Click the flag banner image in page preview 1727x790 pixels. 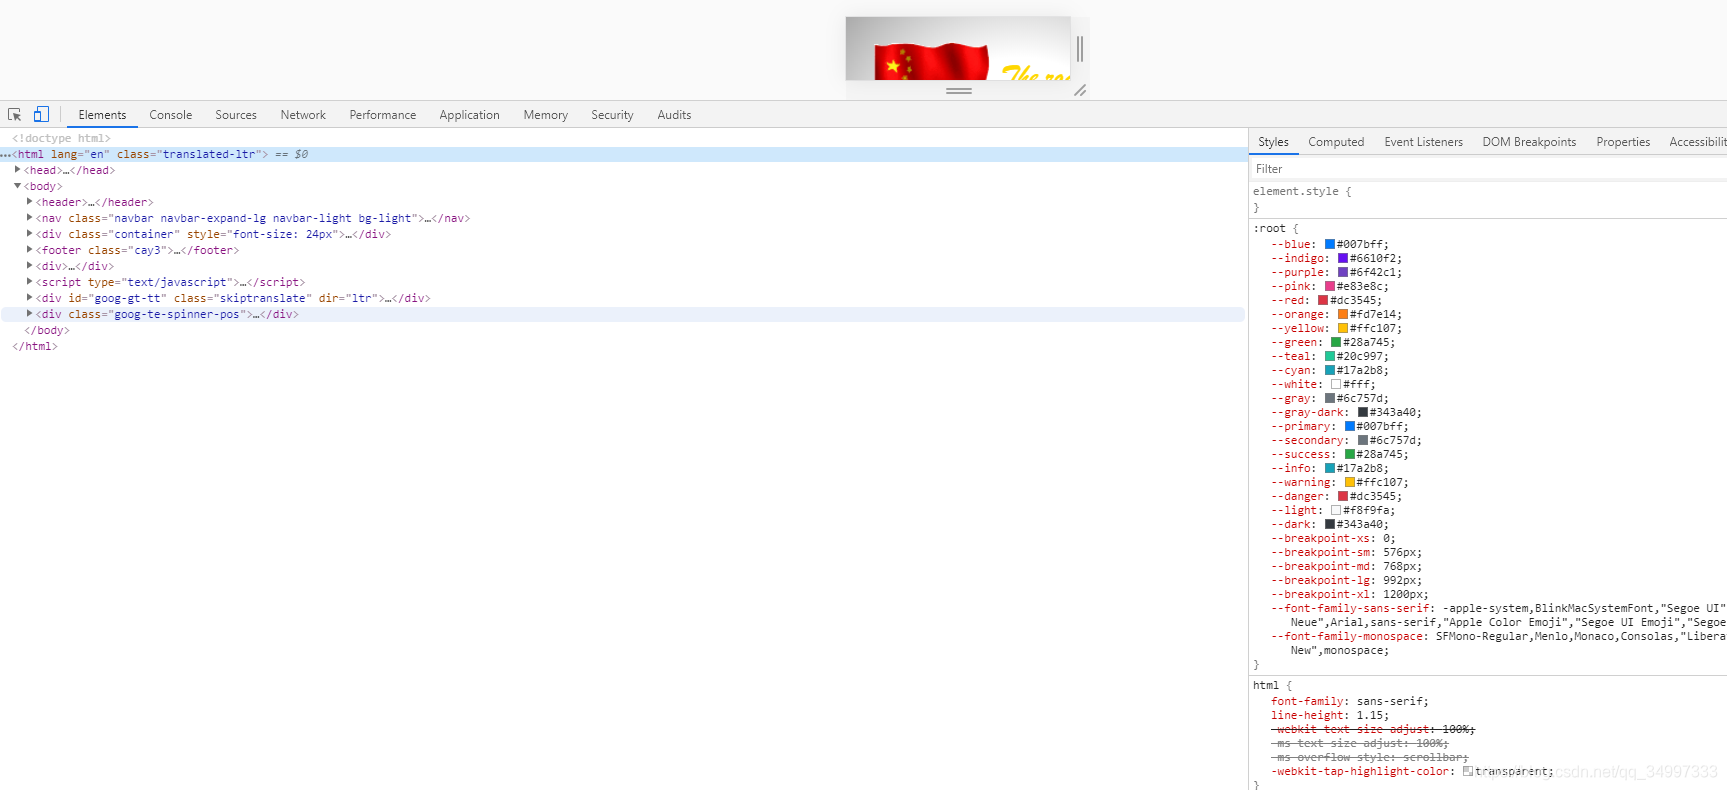[958, 48]
